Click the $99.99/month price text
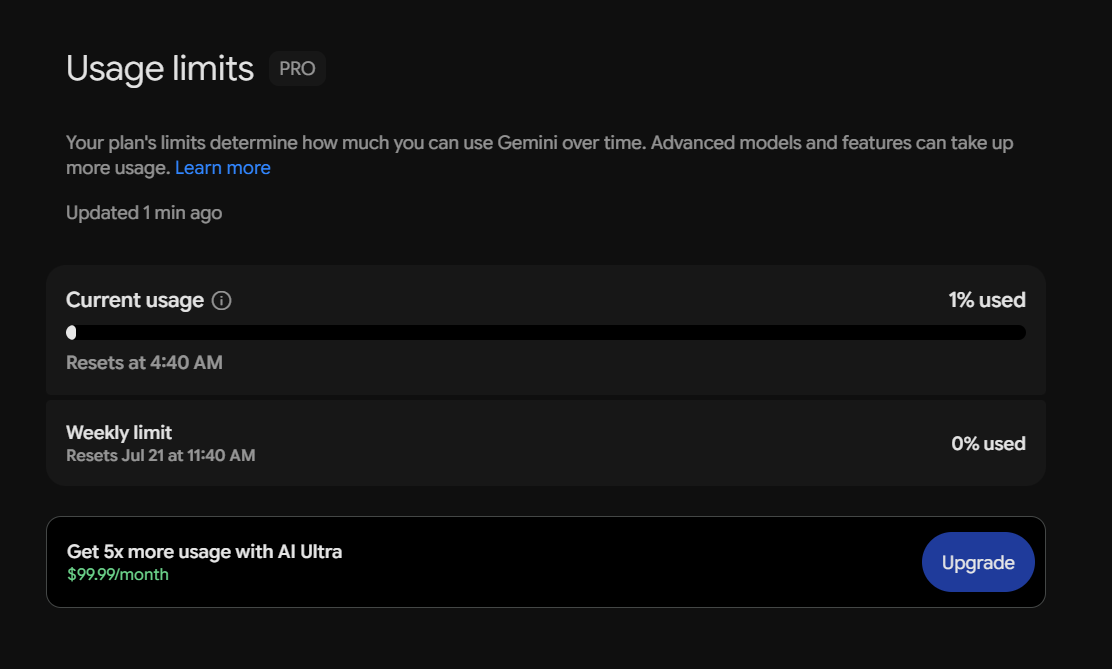This screenshot has height=669, width=1112. click(x=118, y=575)
